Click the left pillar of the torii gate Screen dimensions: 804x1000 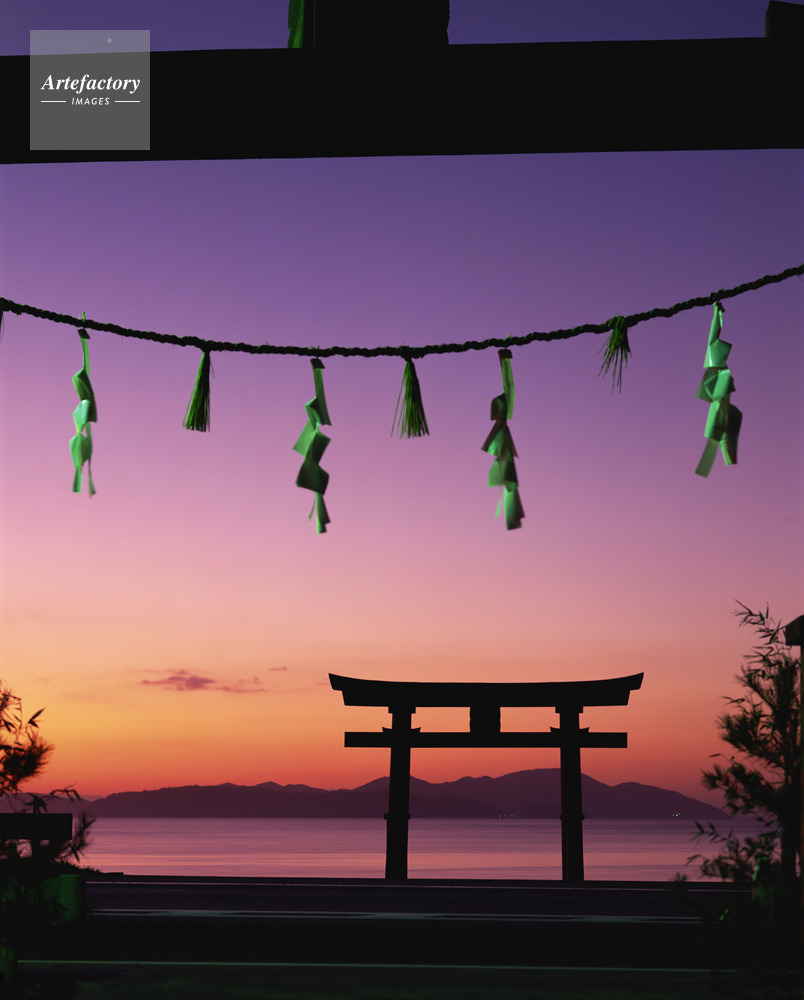pos(398,800)
